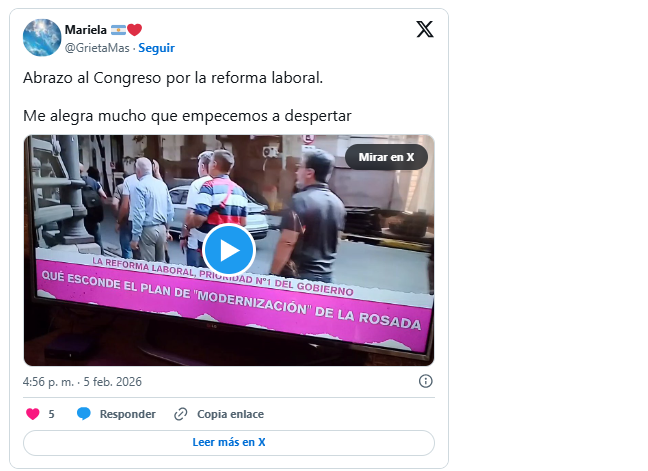Open the @GrietaMas handle link
The height and width of the screenshot is (471, 648).
pyautogui.click(x=97, y=48)
